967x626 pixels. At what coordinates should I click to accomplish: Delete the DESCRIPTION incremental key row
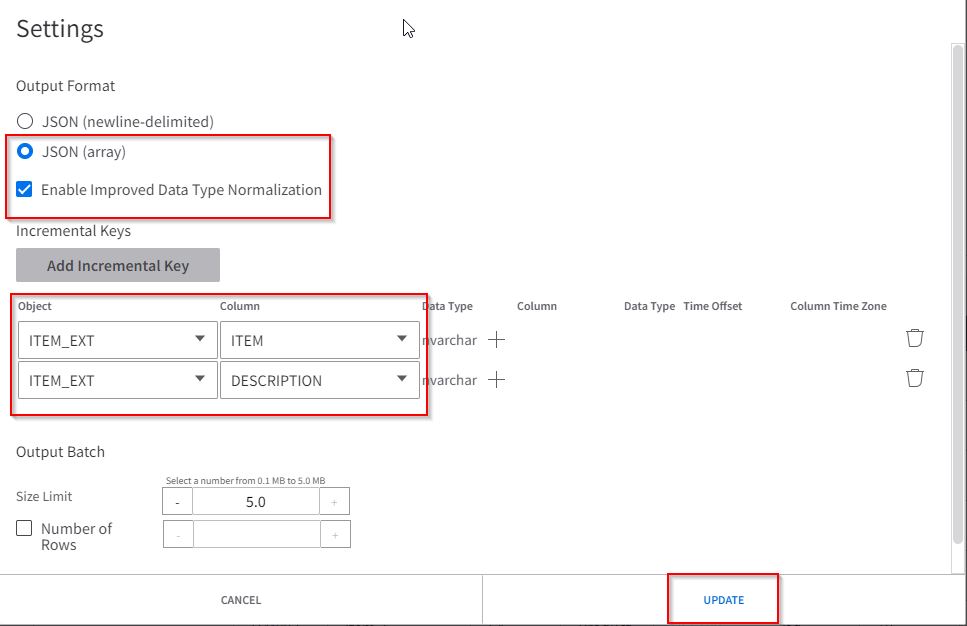914,378
